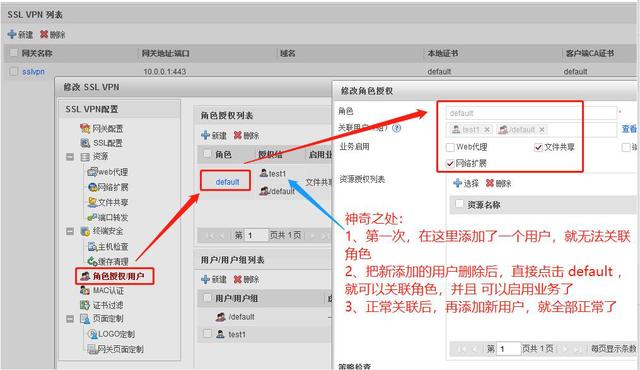
Task: Collapse the 页面定制 tree node
Action: (x=70, y=319)
